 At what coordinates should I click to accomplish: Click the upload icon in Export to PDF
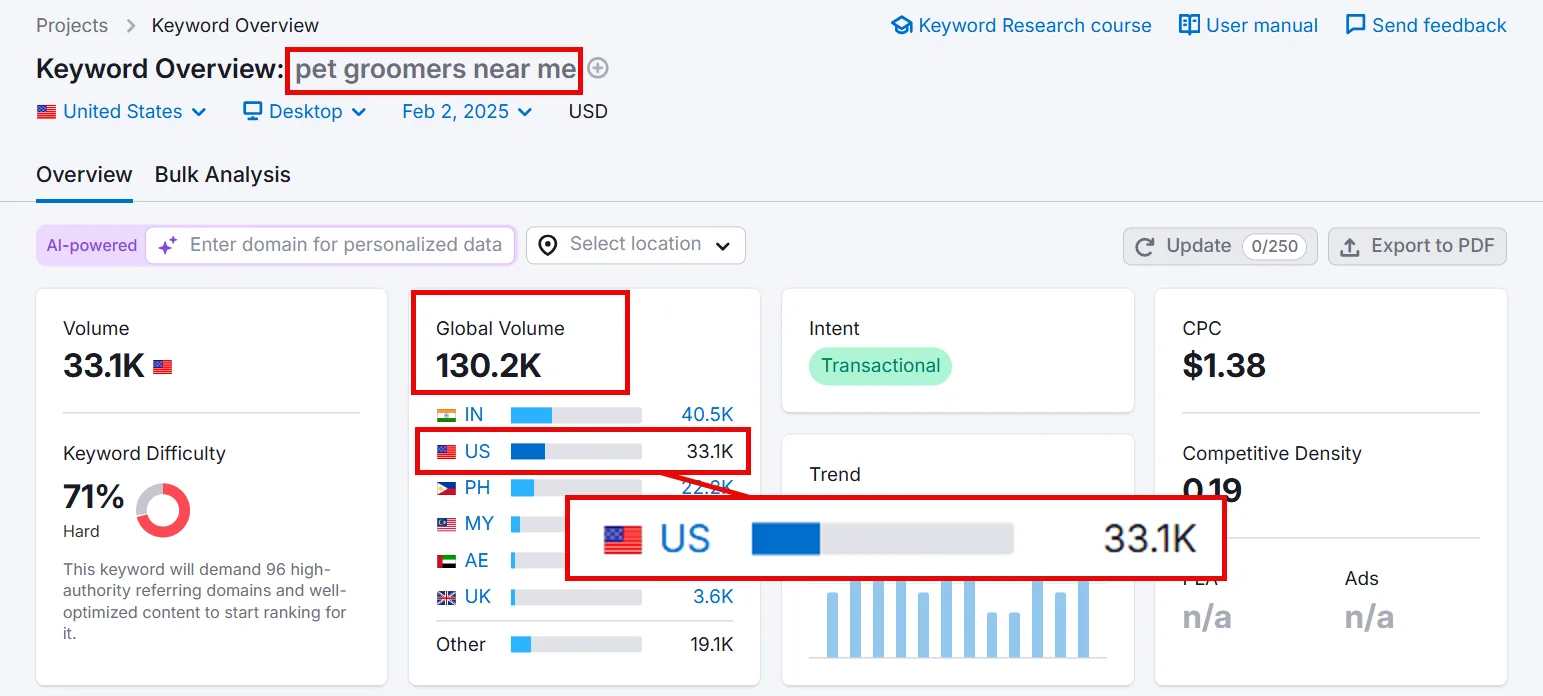click(x=1350, y=247)
